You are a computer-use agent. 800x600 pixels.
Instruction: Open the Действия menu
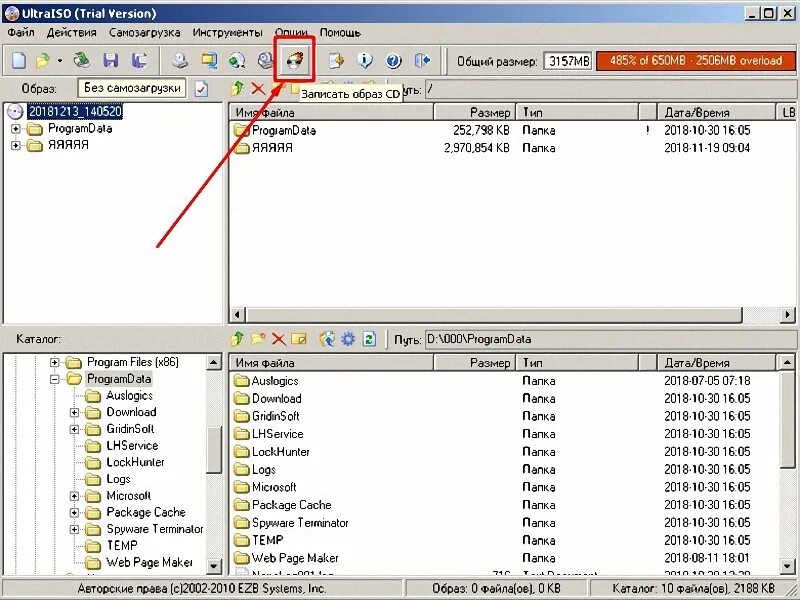(71, 33)
